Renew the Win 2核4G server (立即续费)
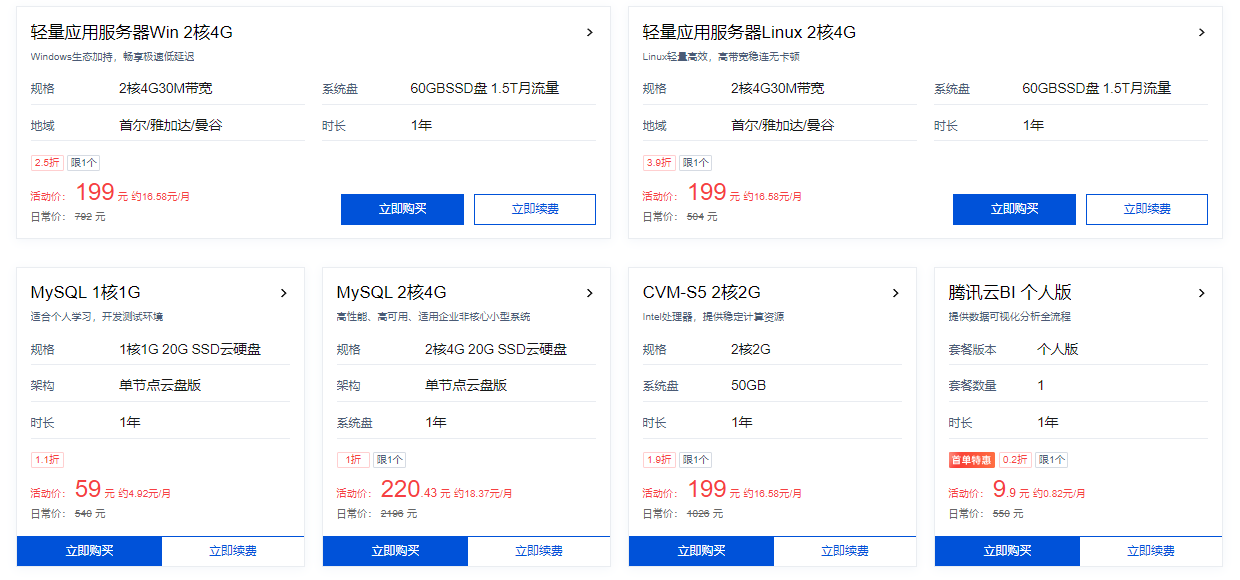 (x=535, y=209)
